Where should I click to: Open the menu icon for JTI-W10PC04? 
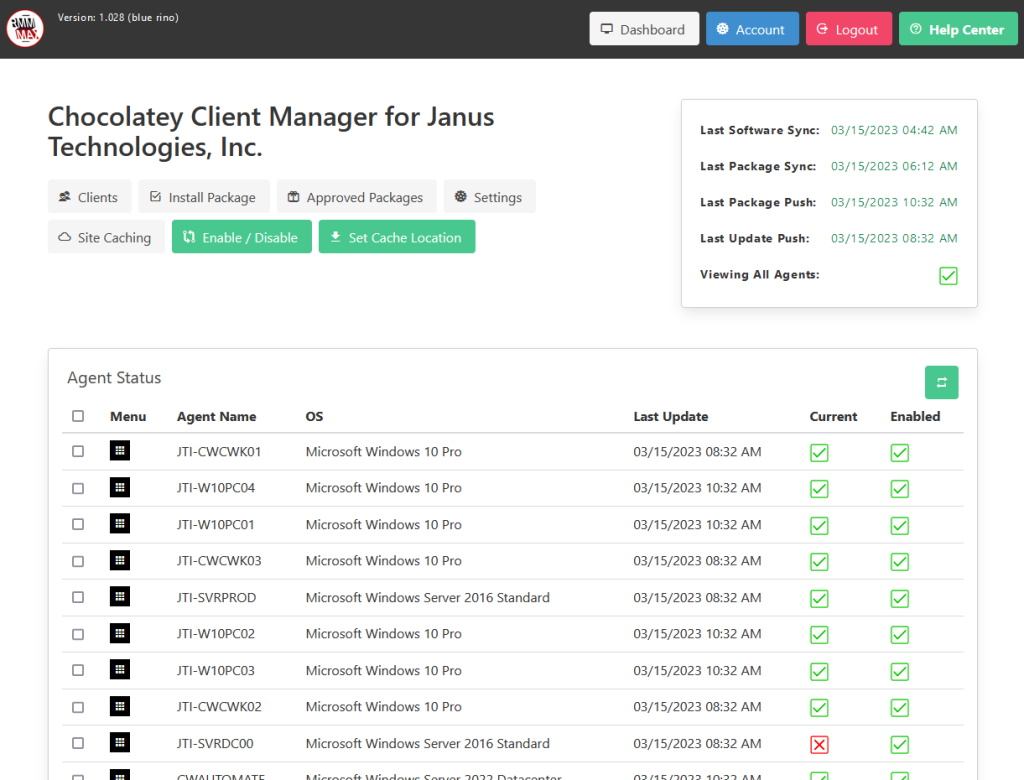pos(120,487)
